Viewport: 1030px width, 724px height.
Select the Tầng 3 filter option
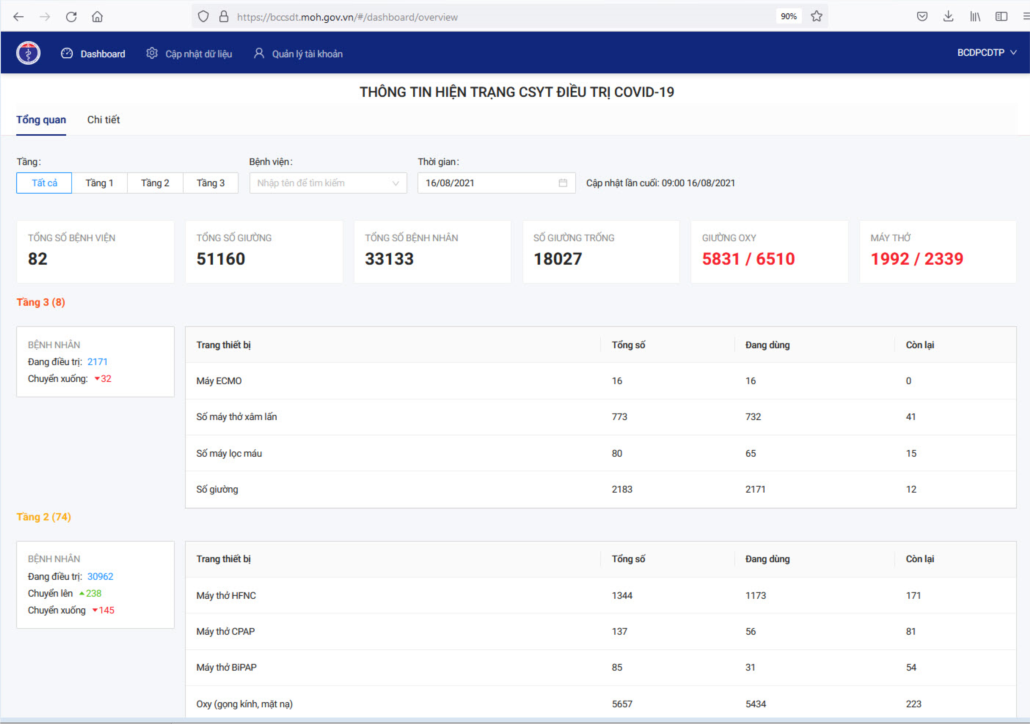(x=210, y=183)
